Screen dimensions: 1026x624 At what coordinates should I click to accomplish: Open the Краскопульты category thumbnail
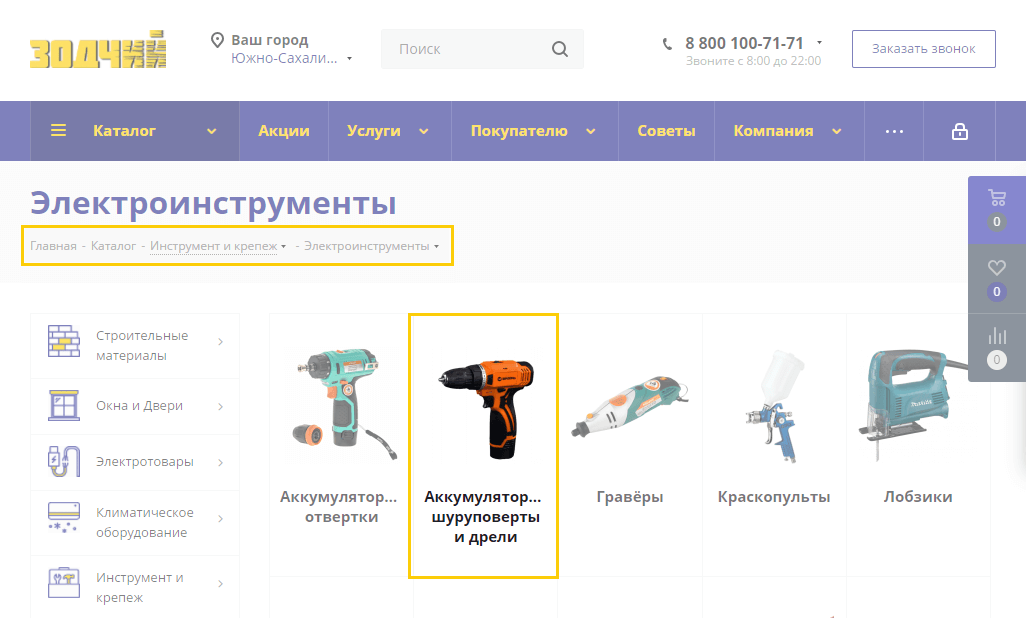774,410
